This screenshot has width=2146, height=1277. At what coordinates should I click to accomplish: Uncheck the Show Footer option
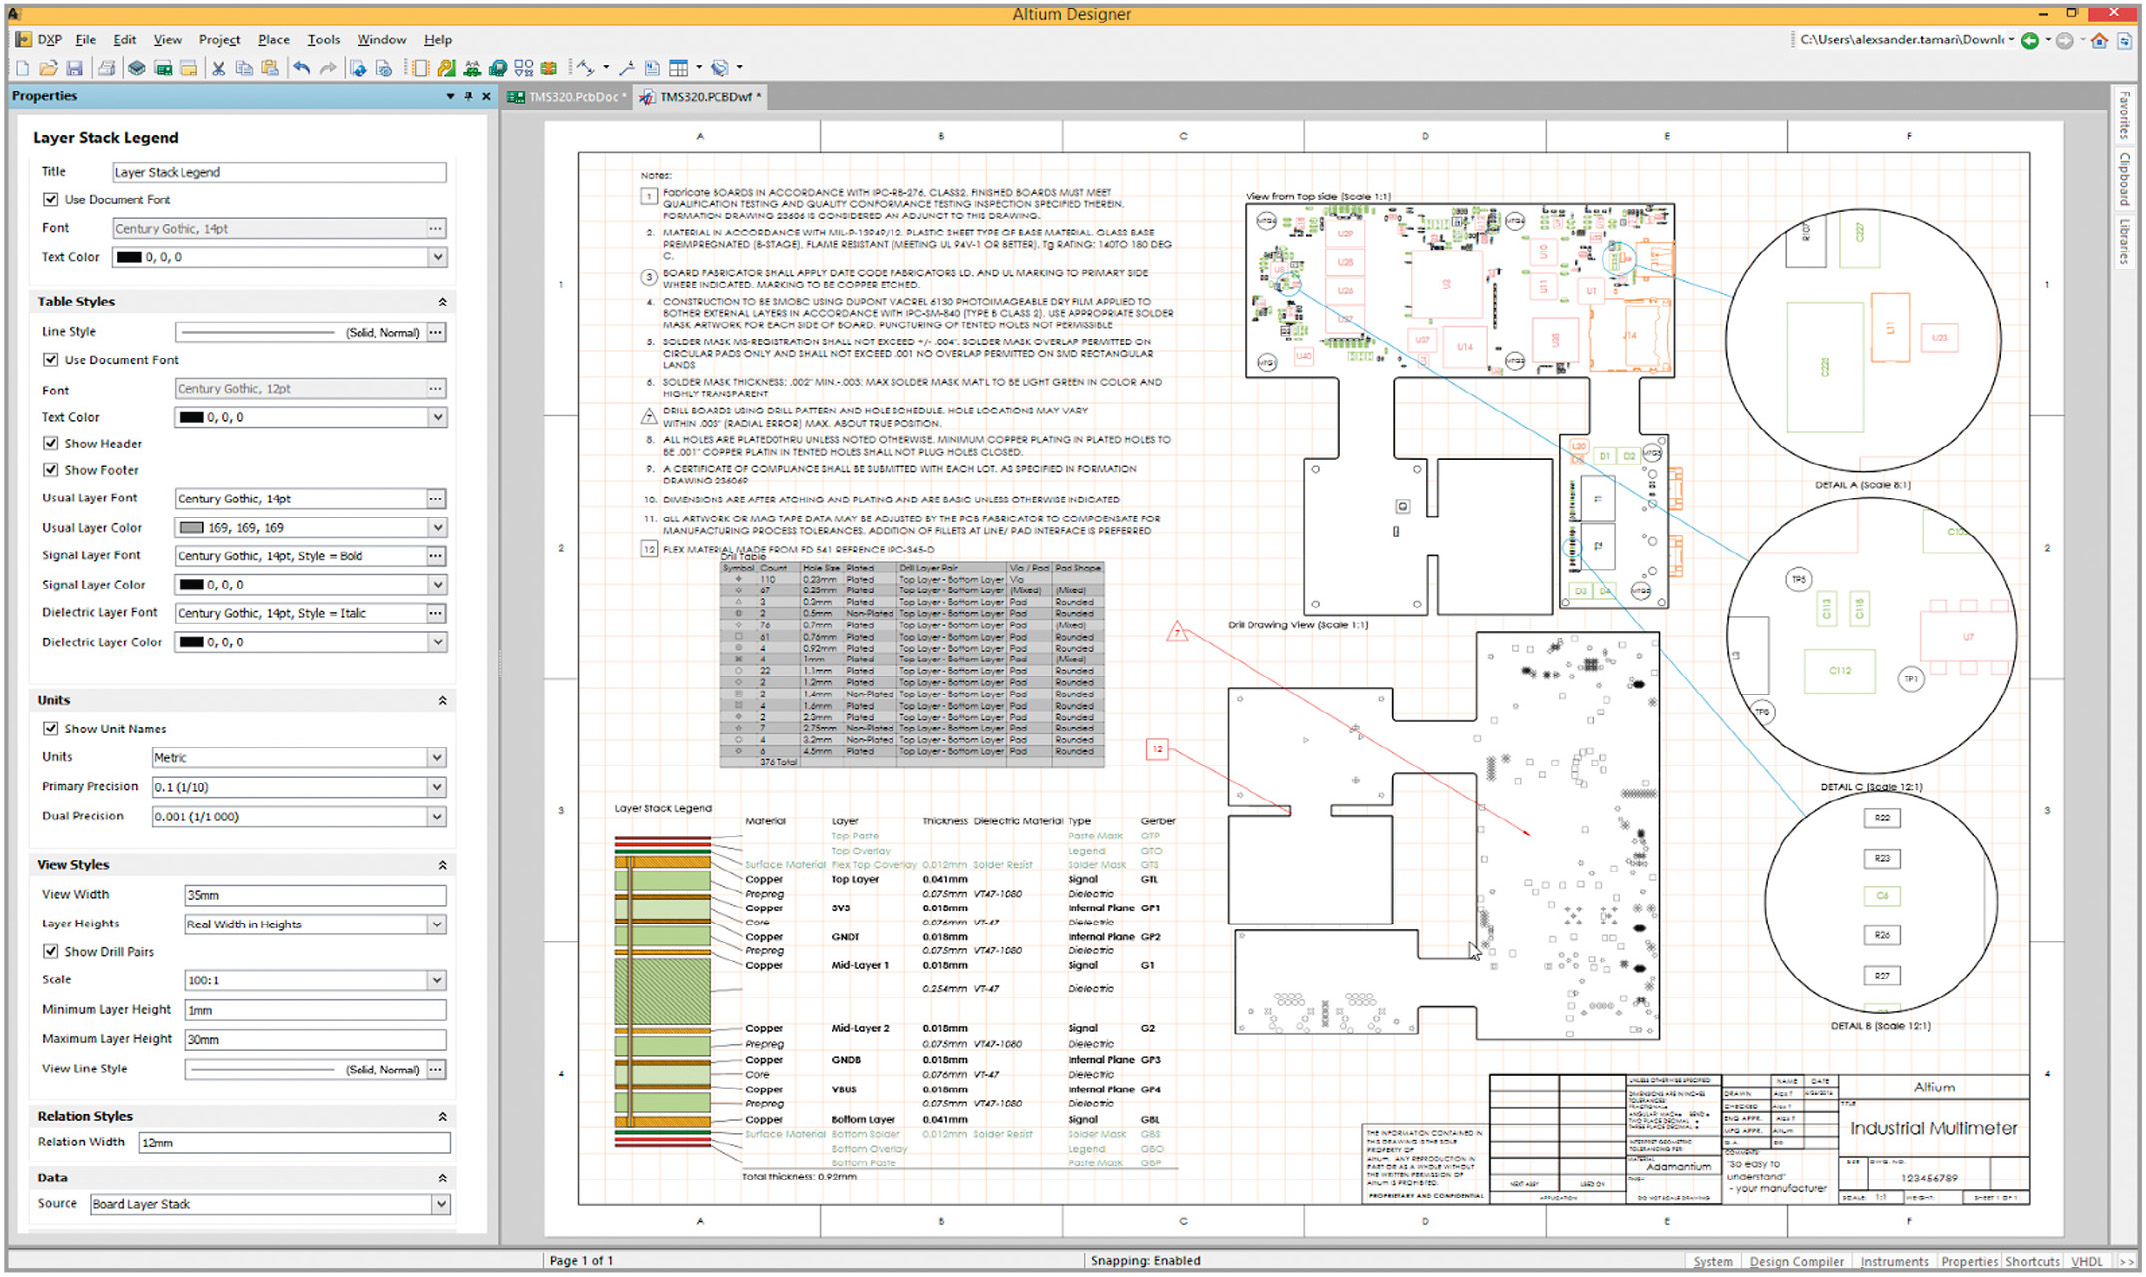[51, 470]
